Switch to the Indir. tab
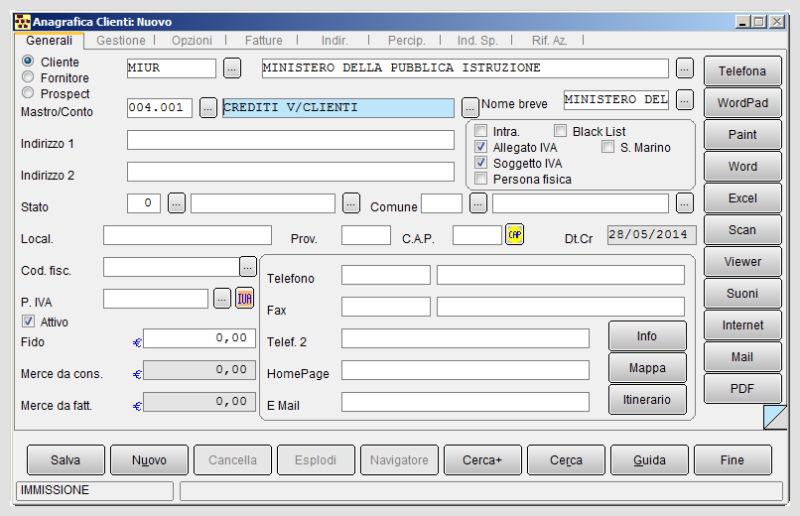The image size is (800, 516). point(334,40)
